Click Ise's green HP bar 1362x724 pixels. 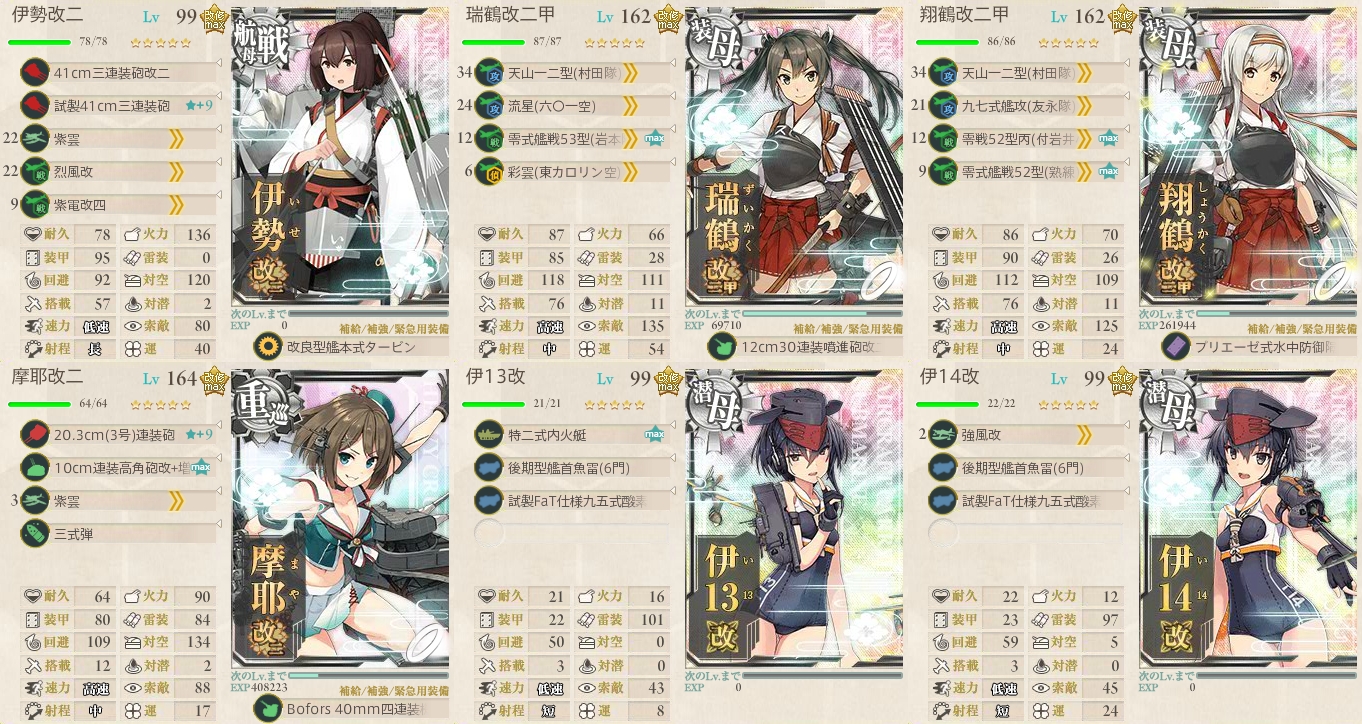(x=39, y=42)
